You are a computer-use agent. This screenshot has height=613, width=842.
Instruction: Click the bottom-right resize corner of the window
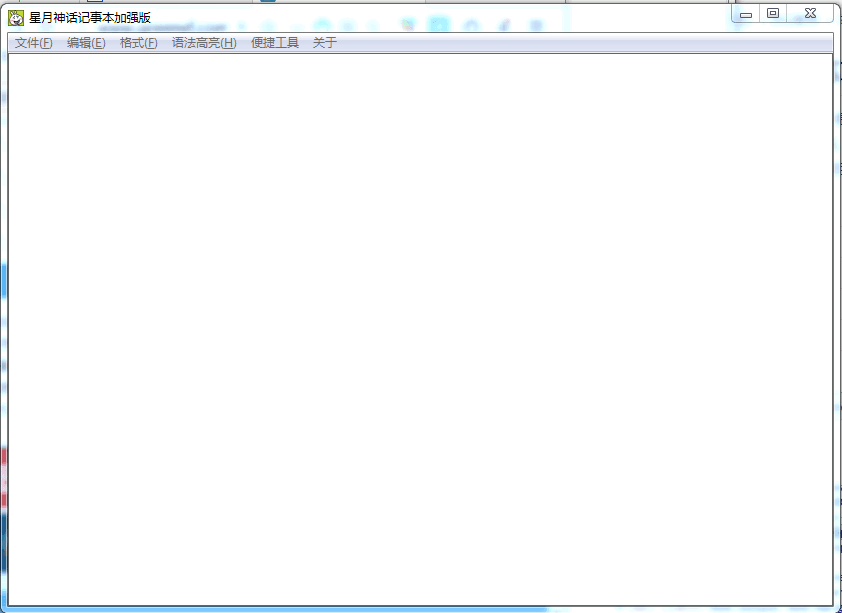837,609
